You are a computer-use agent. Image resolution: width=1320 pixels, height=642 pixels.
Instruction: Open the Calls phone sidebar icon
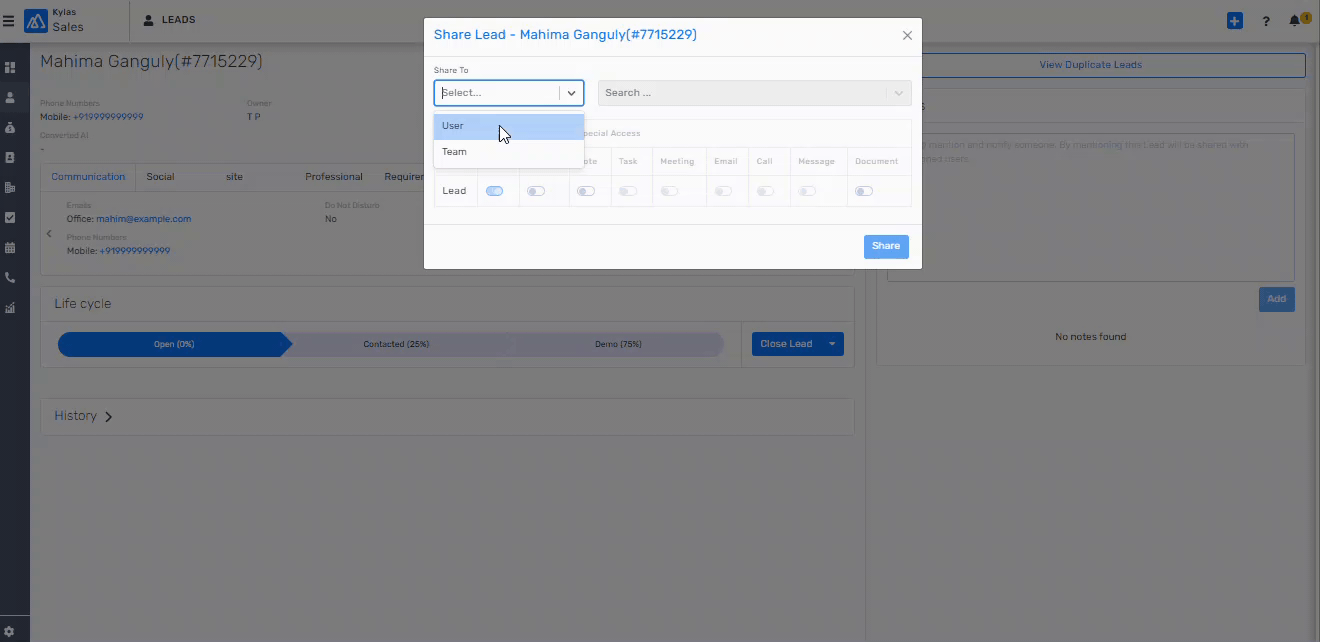[10, 278]
